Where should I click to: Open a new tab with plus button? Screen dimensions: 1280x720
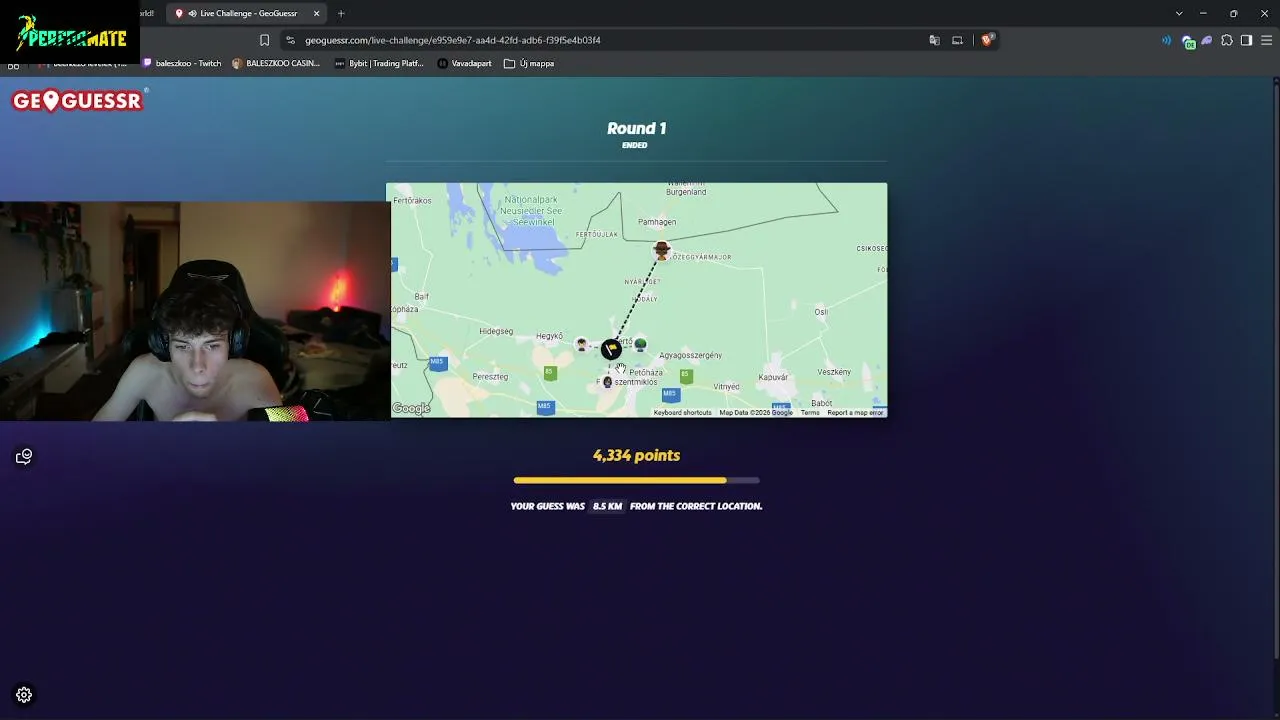pyautogui.click(x=341, y=13)
